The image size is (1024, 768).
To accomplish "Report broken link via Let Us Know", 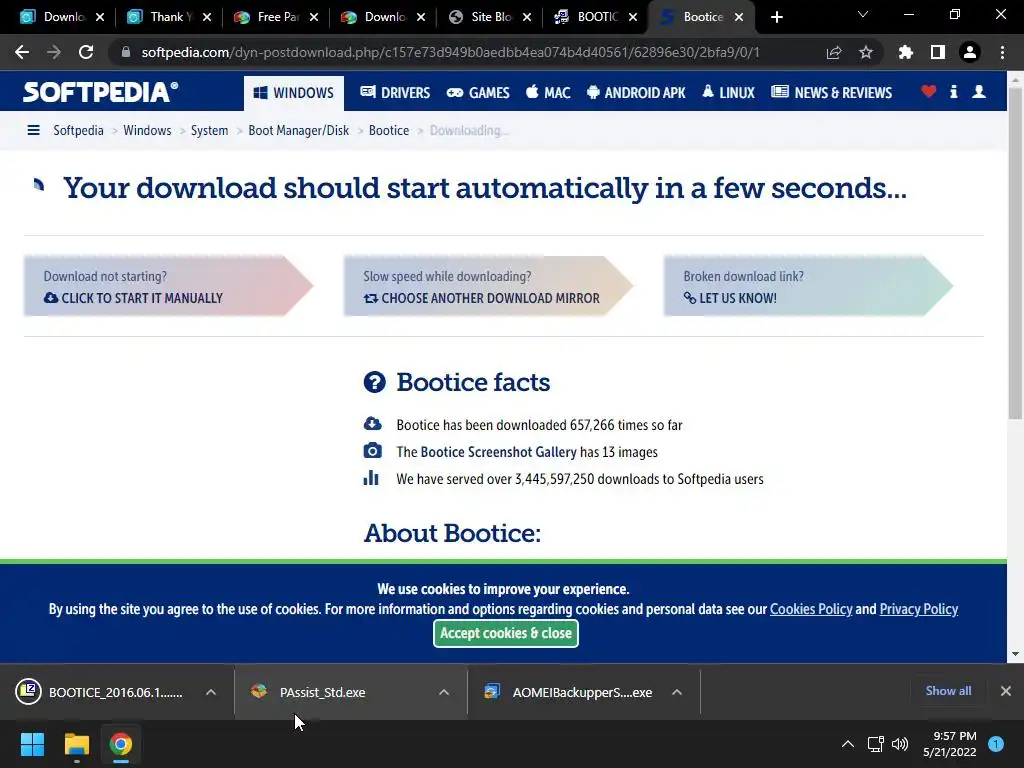I will tap(807, 286).
